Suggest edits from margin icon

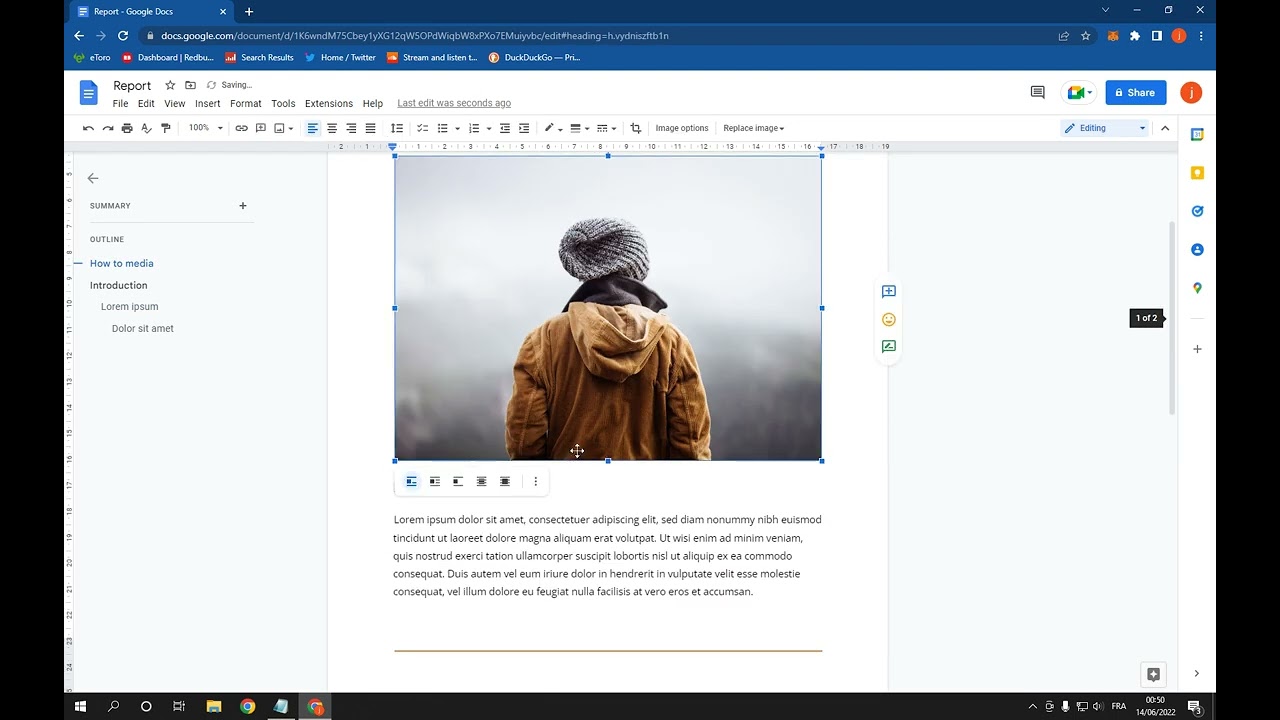[889, 347]
